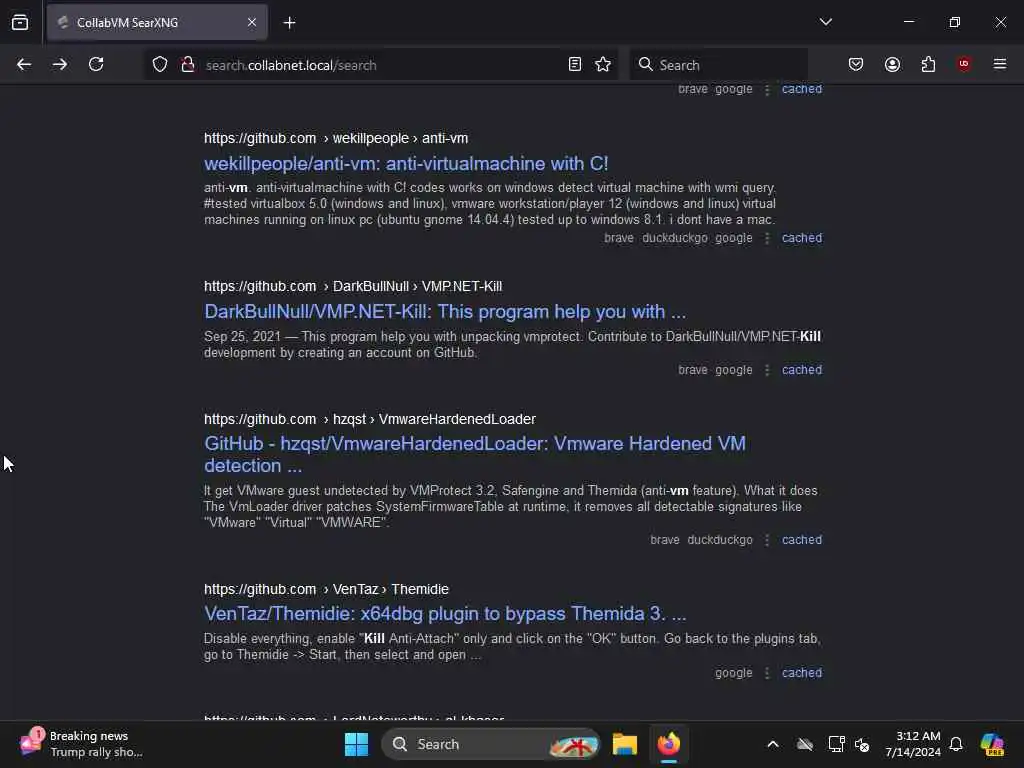The width and height of the screenshot is (1024, 768).
Task: Open Breaking news widget on taskbar
Action: [81, 744]
